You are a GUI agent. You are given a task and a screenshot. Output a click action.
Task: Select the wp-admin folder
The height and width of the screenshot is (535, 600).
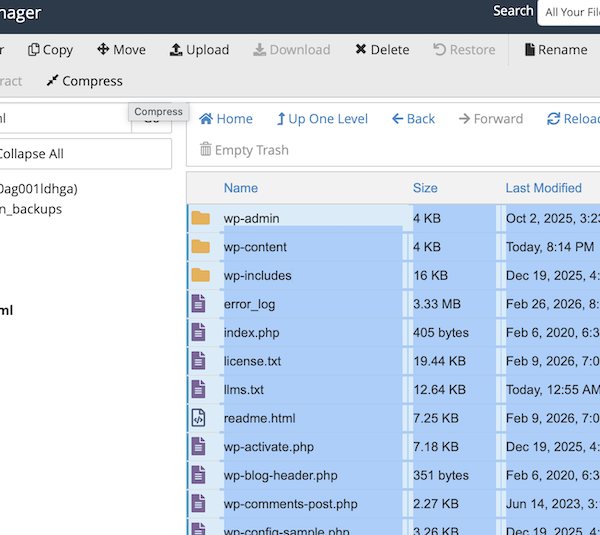point(251,218)
